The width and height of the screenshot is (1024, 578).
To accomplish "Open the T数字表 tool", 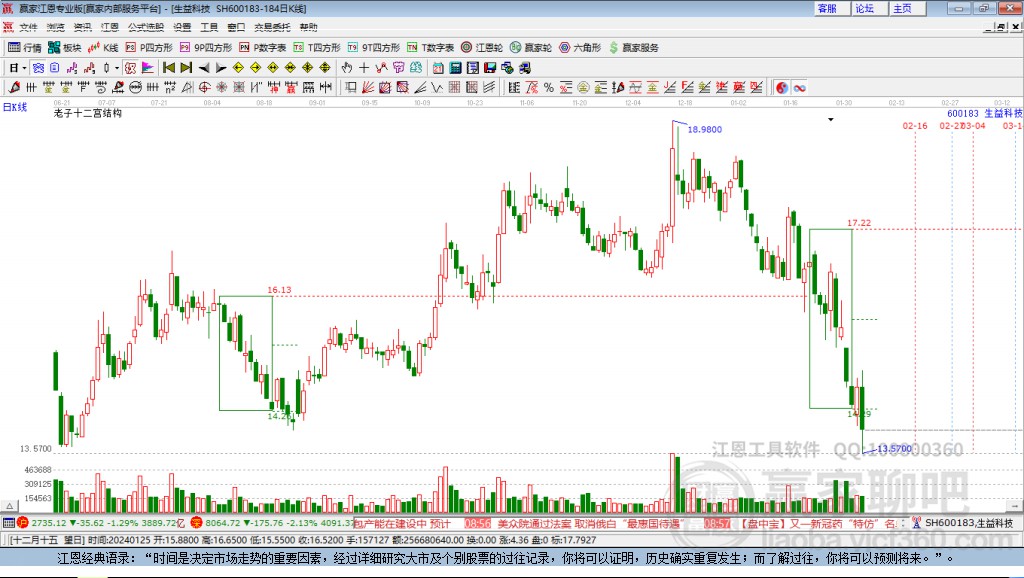I will (x=430, y=48).
